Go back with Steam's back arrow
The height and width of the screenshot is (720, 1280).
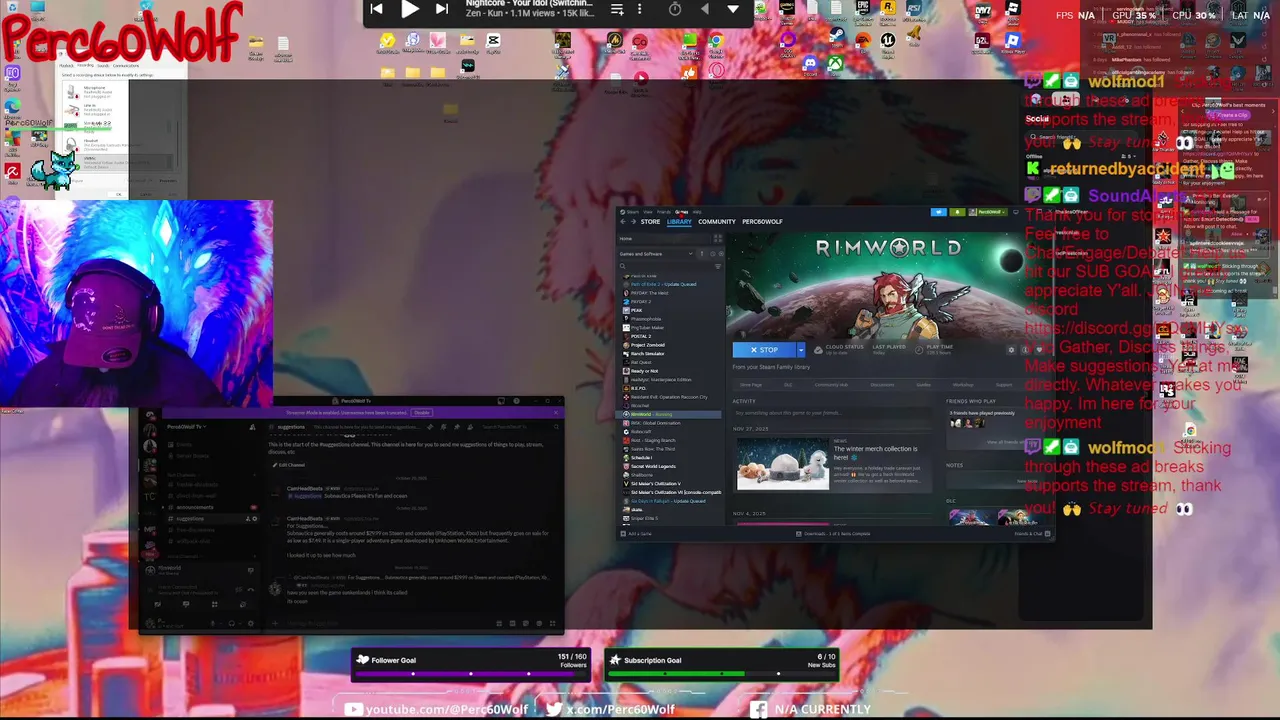623,222
